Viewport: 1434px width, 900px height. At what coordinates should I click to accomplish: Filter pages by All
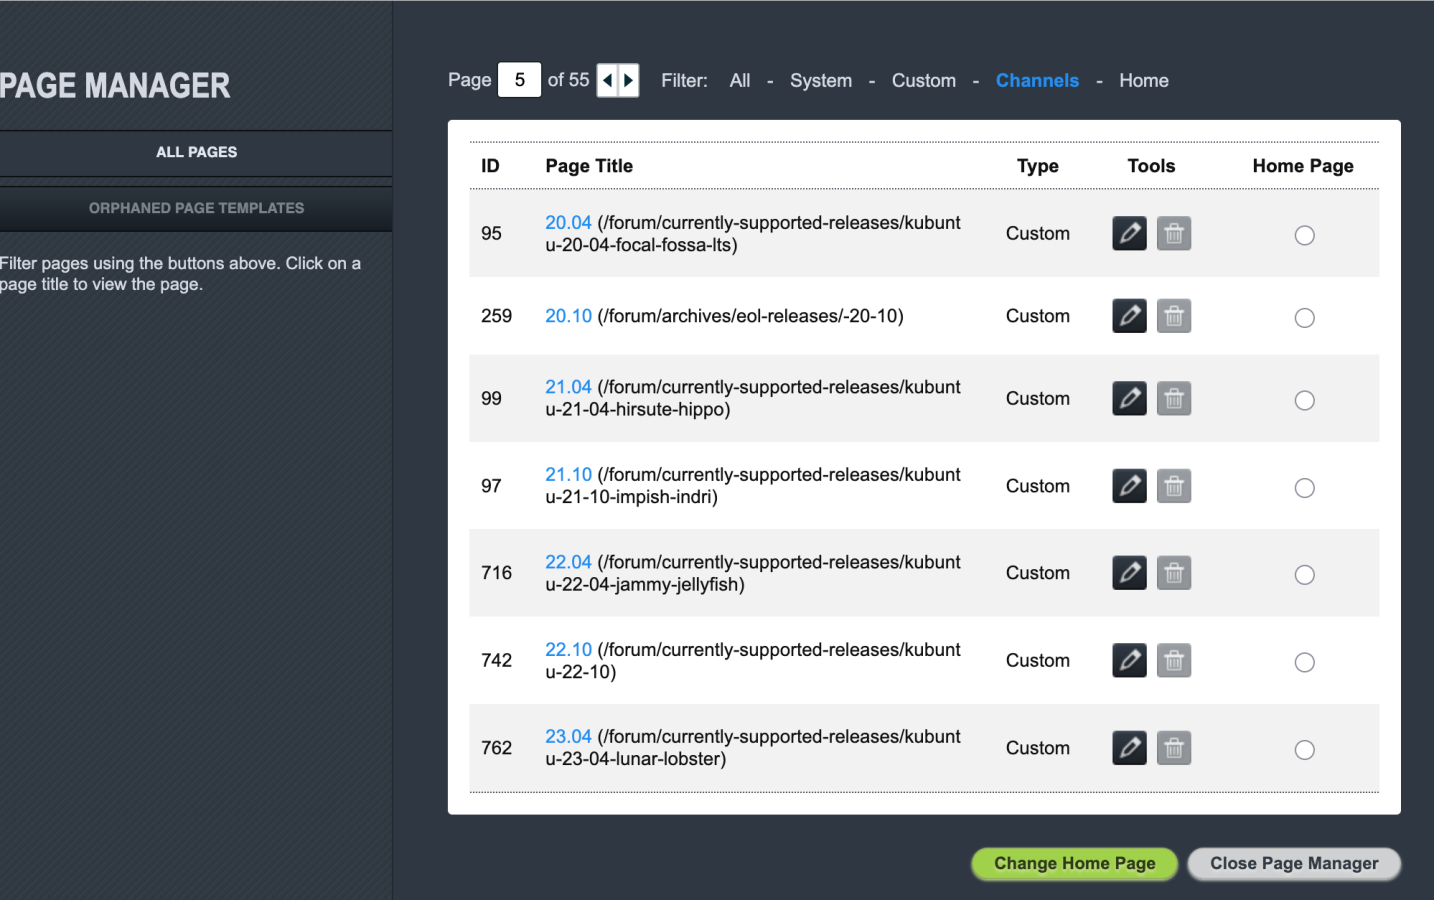click(740, 81)
